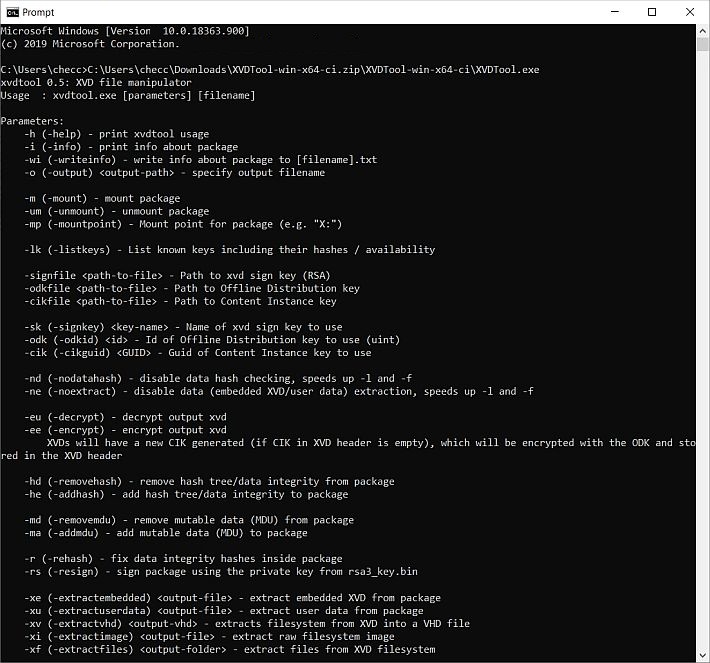Click the '-sk (-signkey) <key-name>' line
This screenshot has height=663, width=710.
pyautogui.click(x=183, y=327)
